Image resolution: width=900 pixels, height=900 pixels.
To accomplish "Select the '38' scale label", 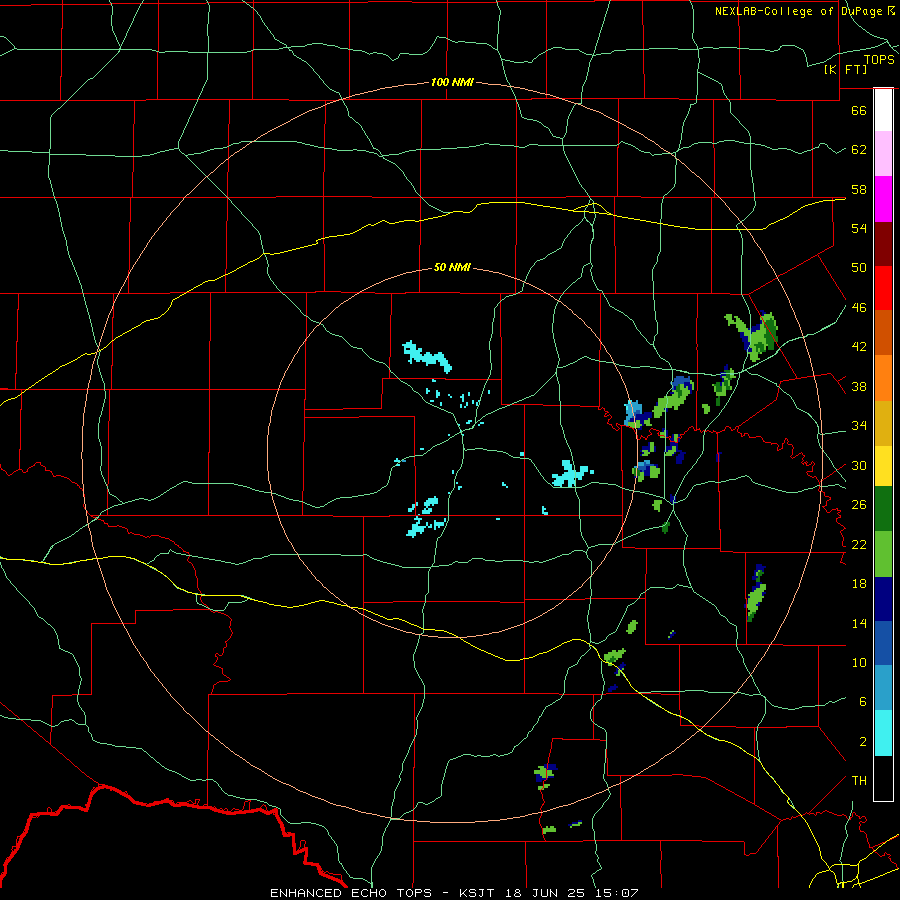I will click(x=859, y=387).
